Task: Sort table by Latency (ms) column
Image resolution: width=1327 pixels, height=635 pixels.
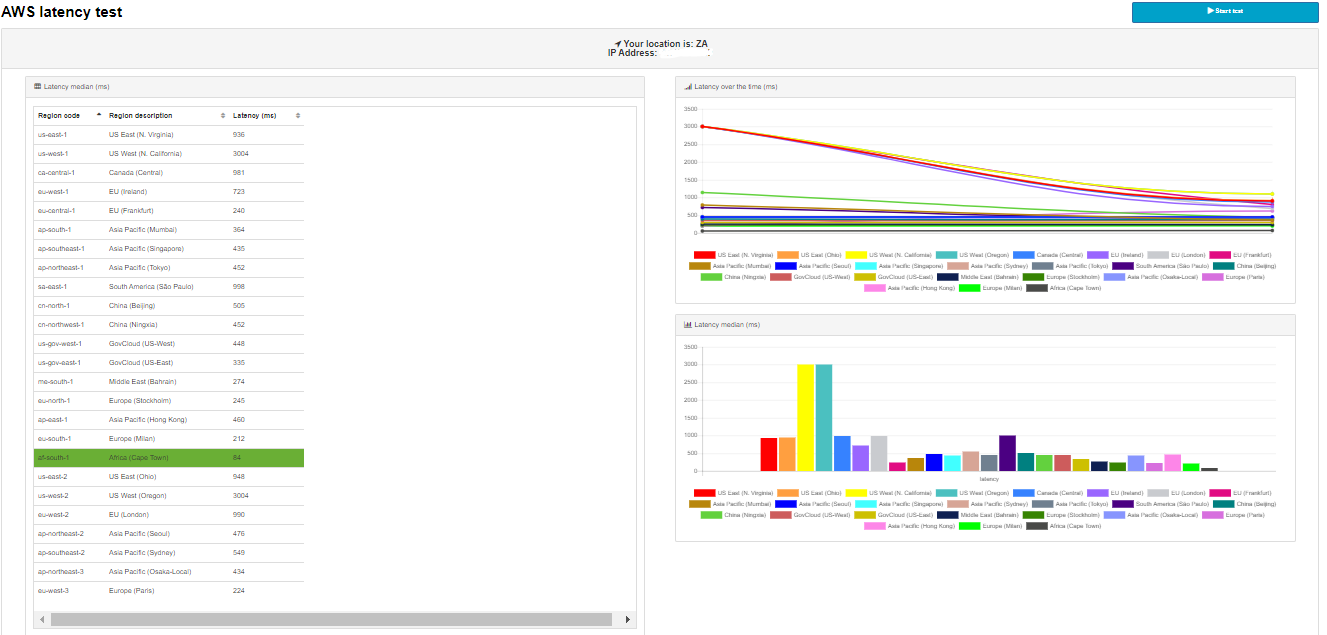Action: [266, 116]
